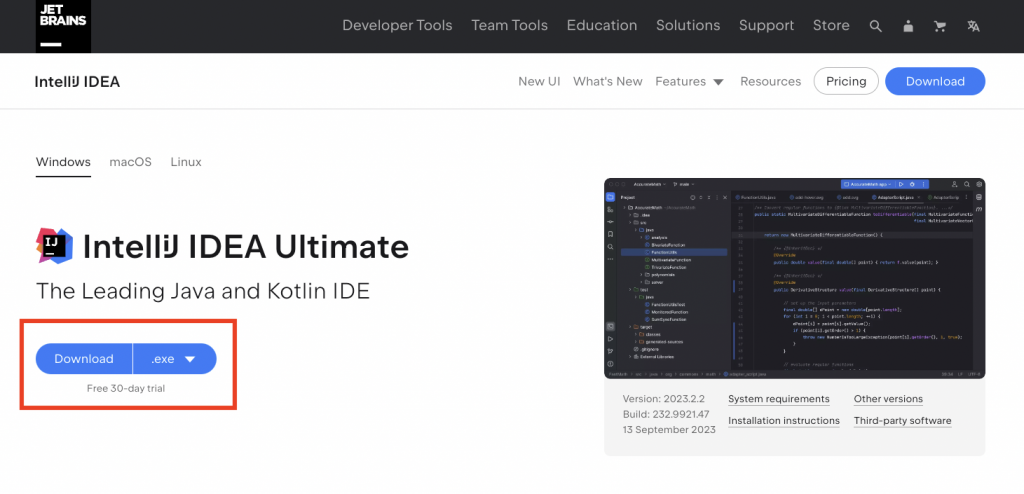Screen dimensions: 1024x494
Task: Open the shopping cart icon
Action: (940, 26)
